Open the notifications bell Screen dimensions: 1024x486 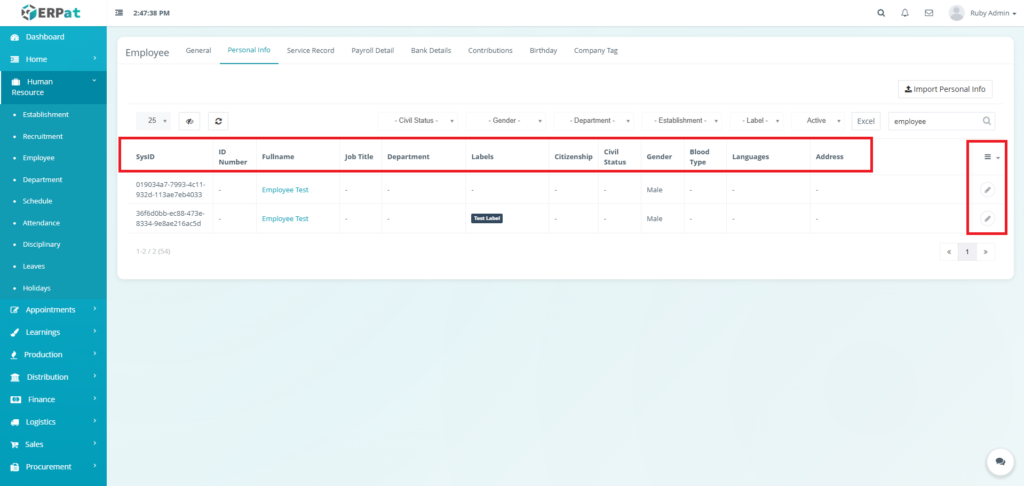pyautogui.click(x=905, y=13)
